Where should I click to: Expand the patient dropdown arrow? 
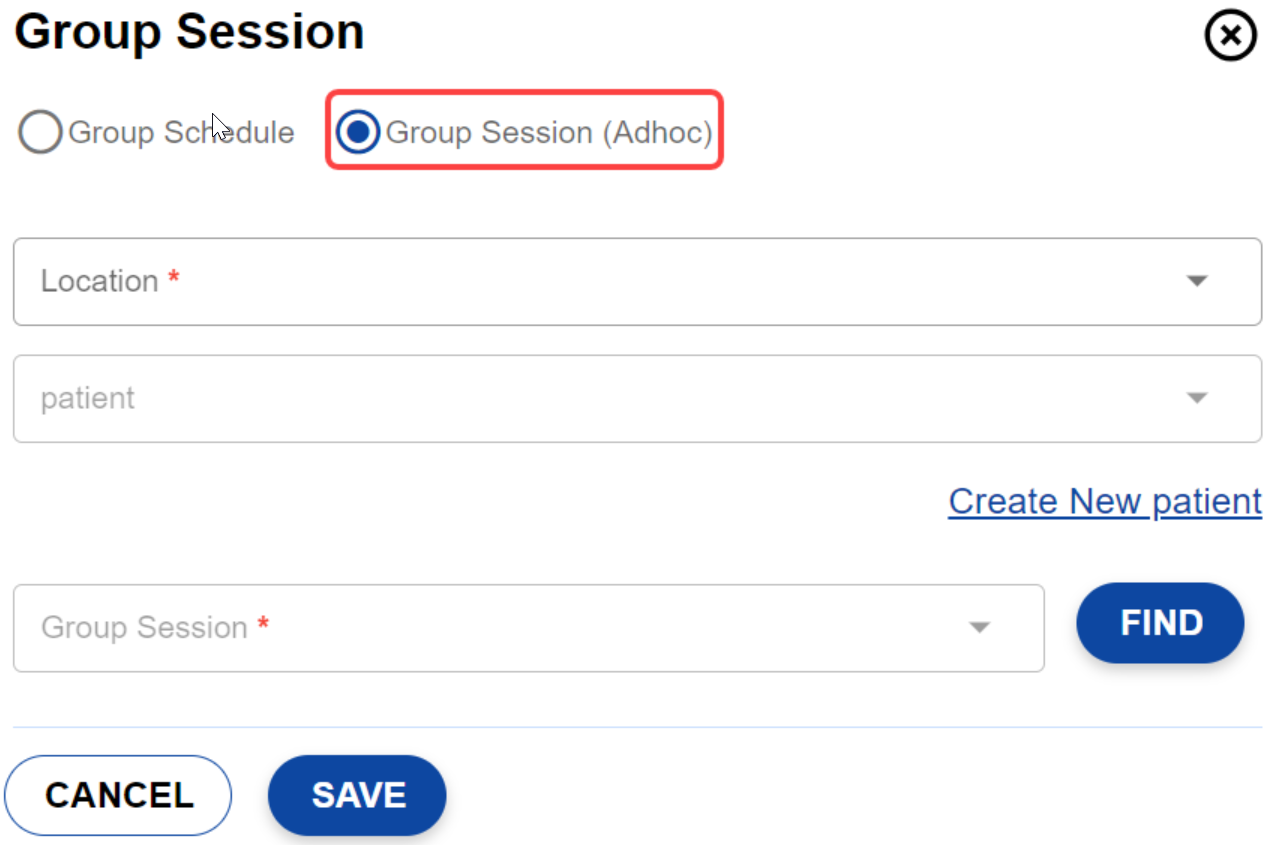[x=1197, y=398]
